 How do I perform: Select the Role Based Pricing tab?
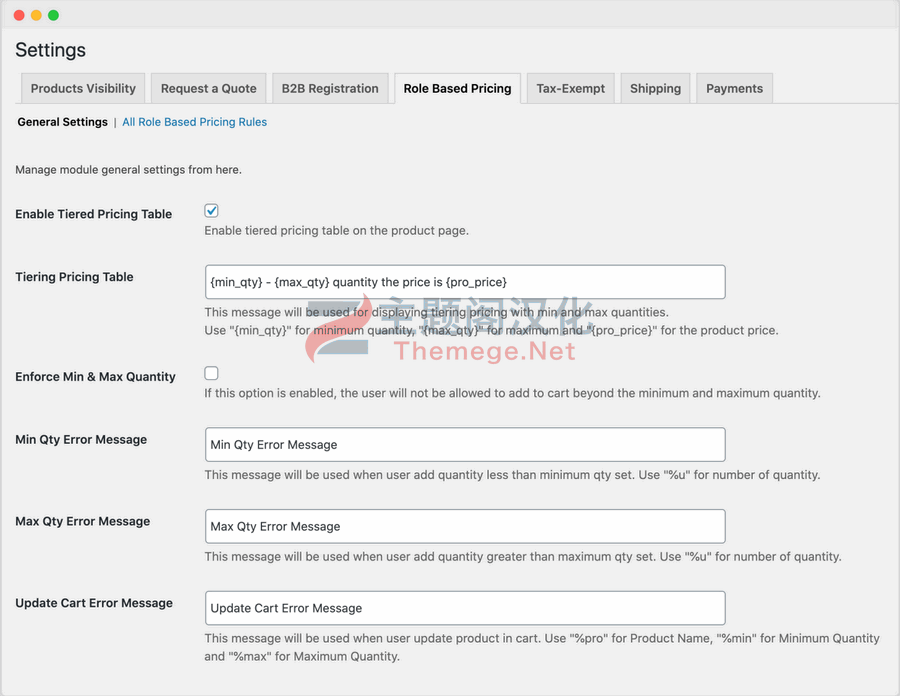[x=457, y=88]
